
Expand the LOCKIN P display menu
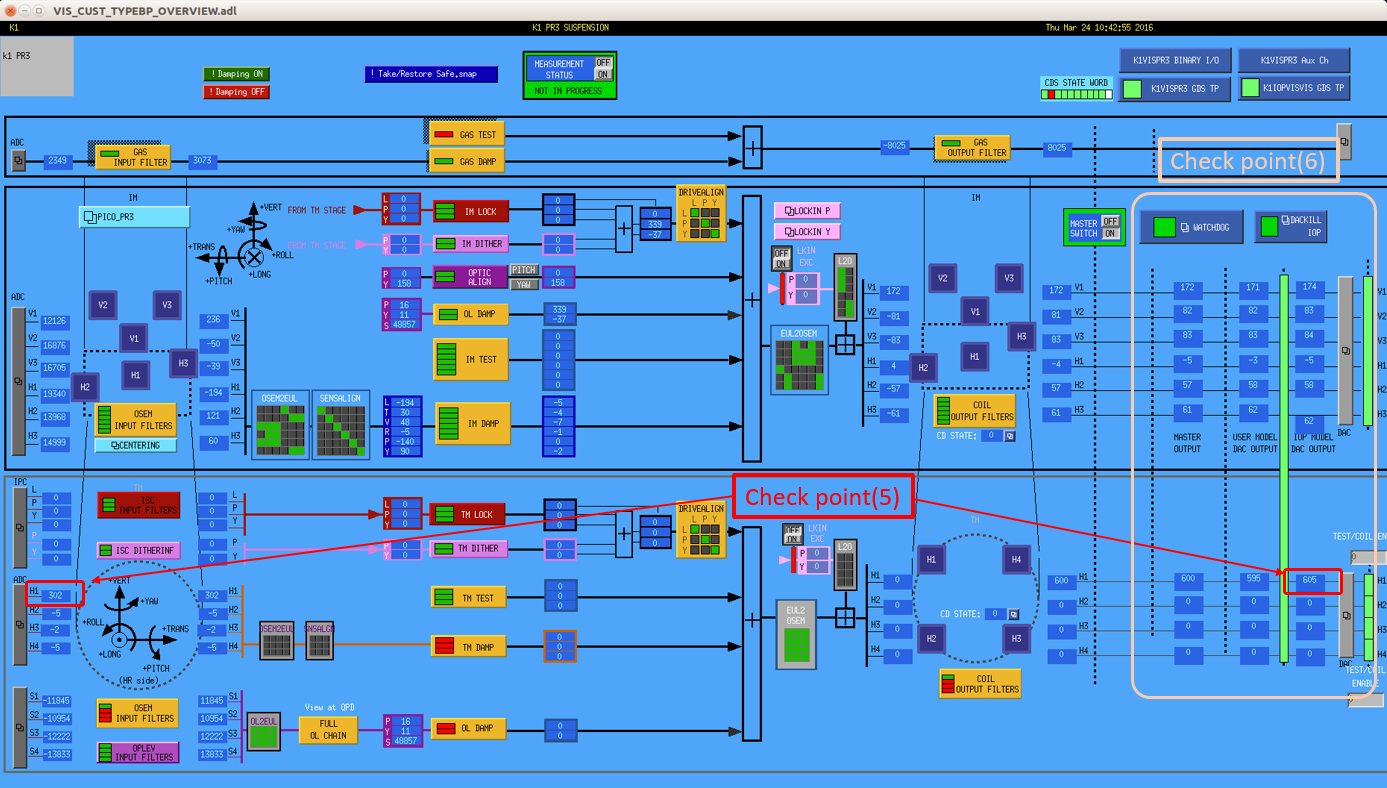tap(807, 211)
